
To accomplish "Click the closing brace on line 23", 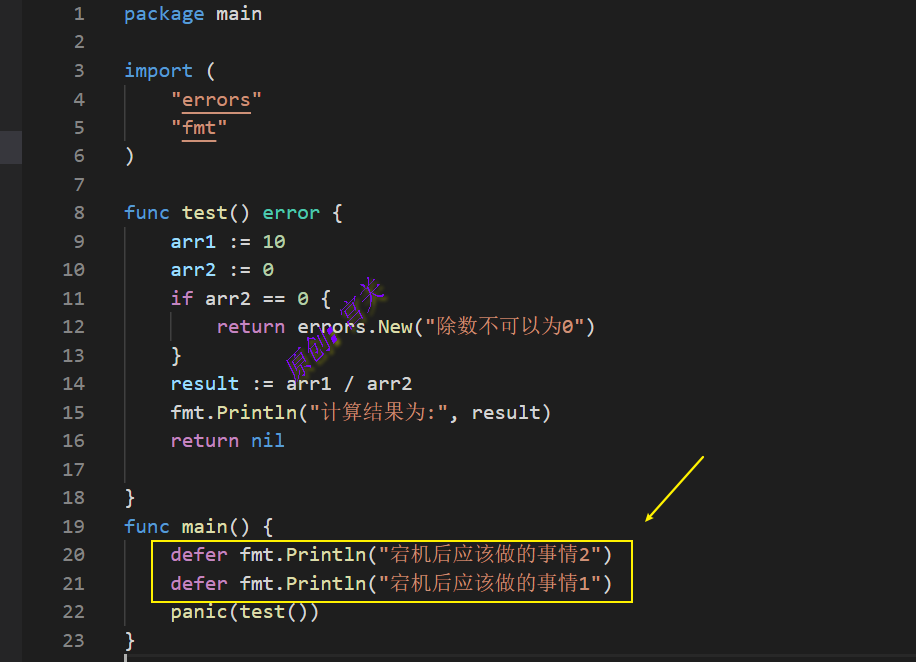I will coord(130,639).
